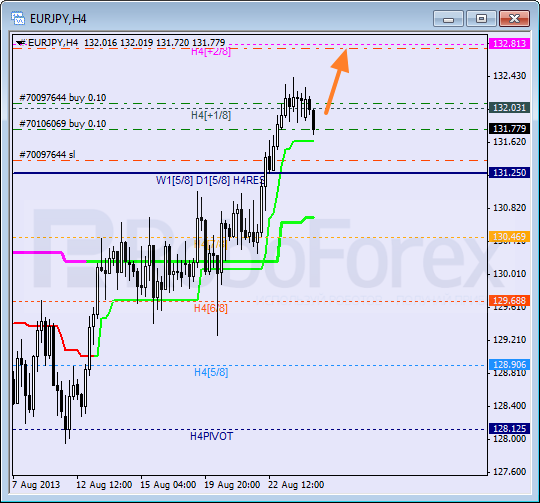Click the EURJPY,H4 chart window icon
This screenshot has width=540, height=503.
click(x=18, y=18)
